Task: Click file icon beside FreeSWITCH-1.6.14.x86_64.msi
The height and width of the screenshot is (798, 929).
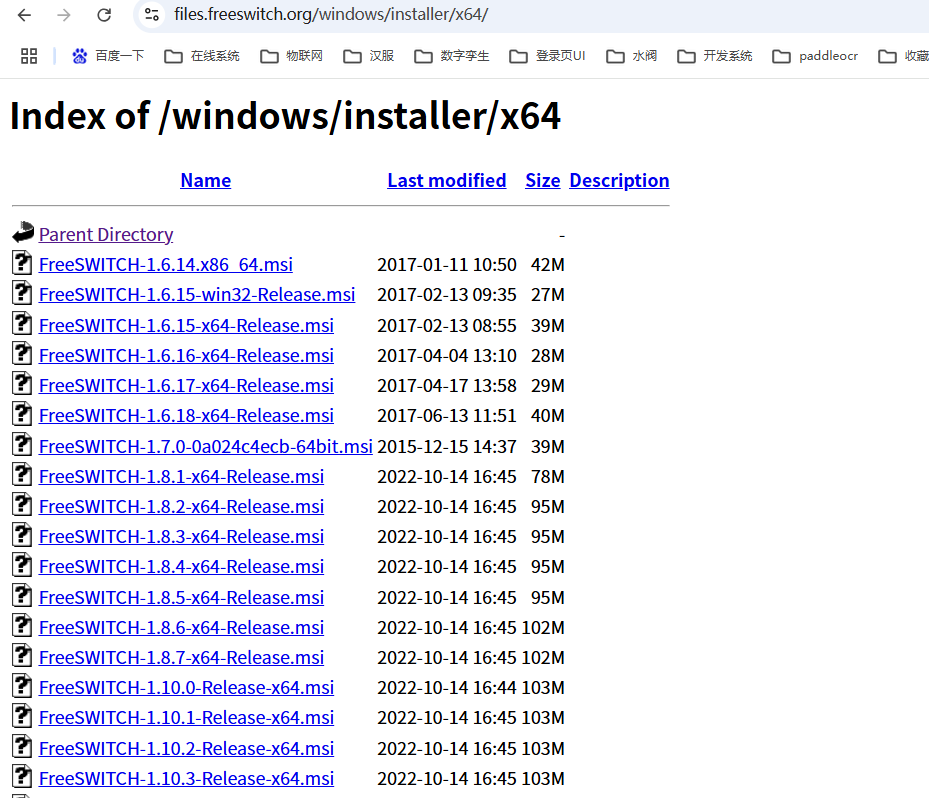Action: pyautogui.click(x=22, y=262)
